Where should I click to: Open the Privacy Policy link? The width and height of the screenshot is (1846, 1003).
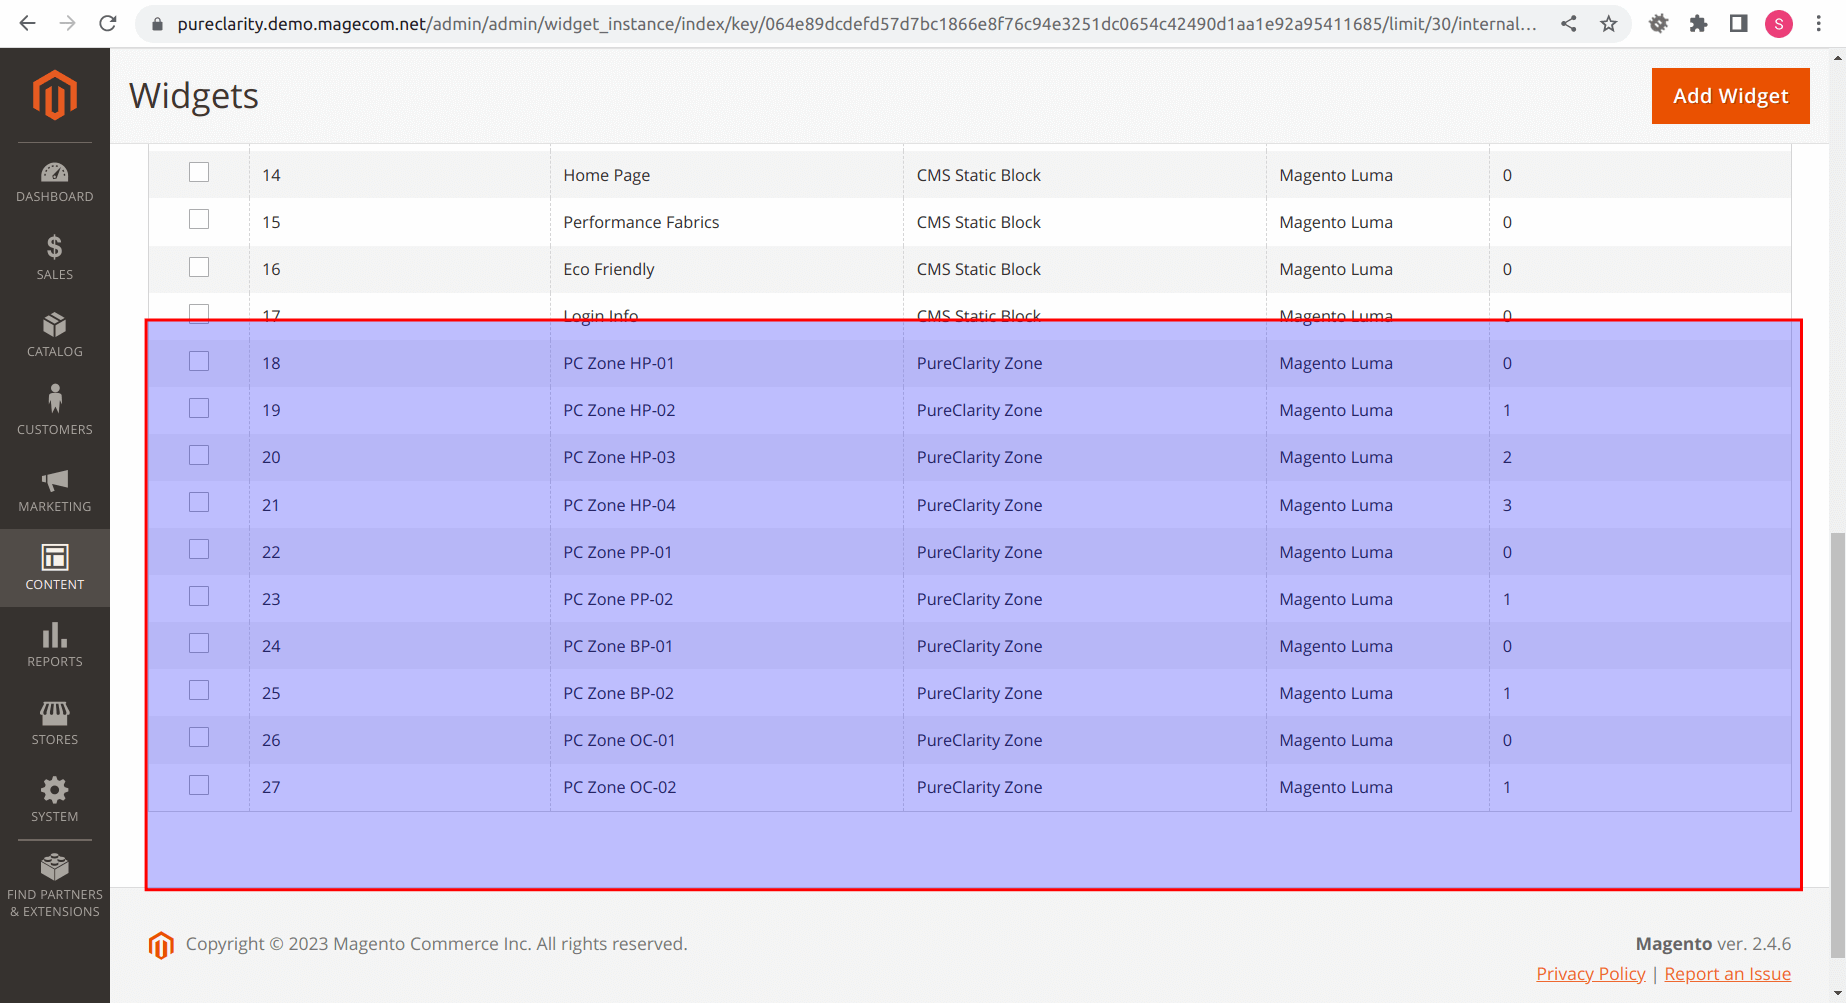[1590, 974]
